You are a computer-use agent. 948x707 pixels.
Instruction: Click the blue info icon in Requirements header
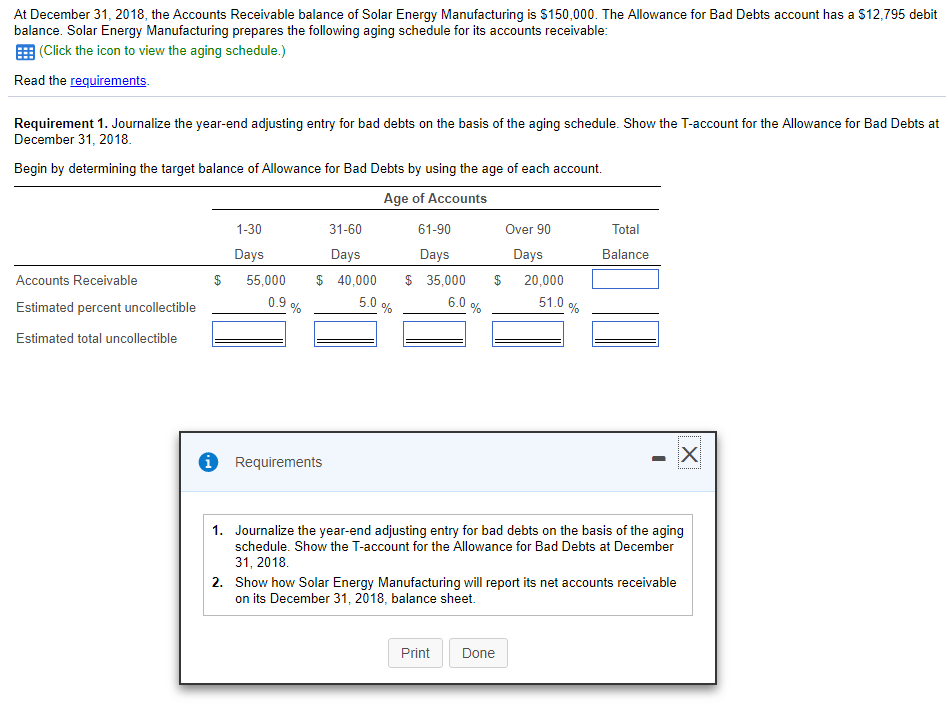pyautogui.click(x=208, y=462)
